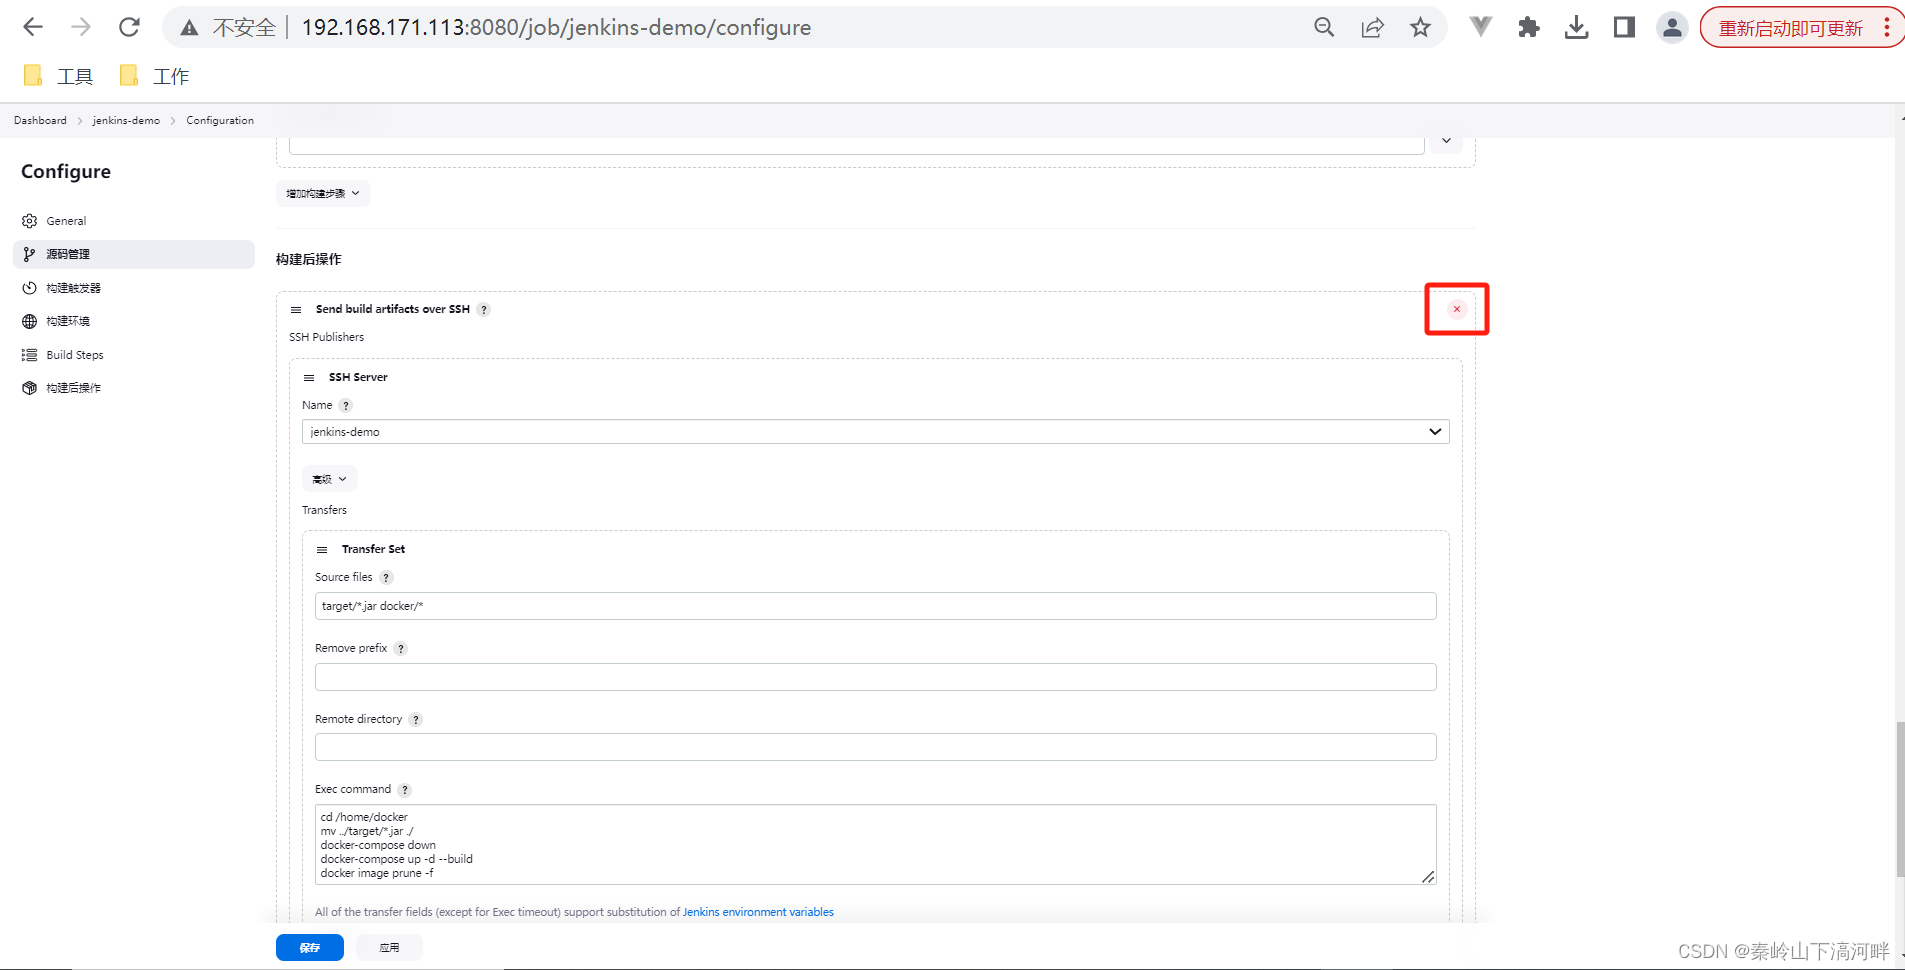Screen dimensions: 1905x970
Task: Open the Jenkins environment variables link
Action: [x=758, y=911]
